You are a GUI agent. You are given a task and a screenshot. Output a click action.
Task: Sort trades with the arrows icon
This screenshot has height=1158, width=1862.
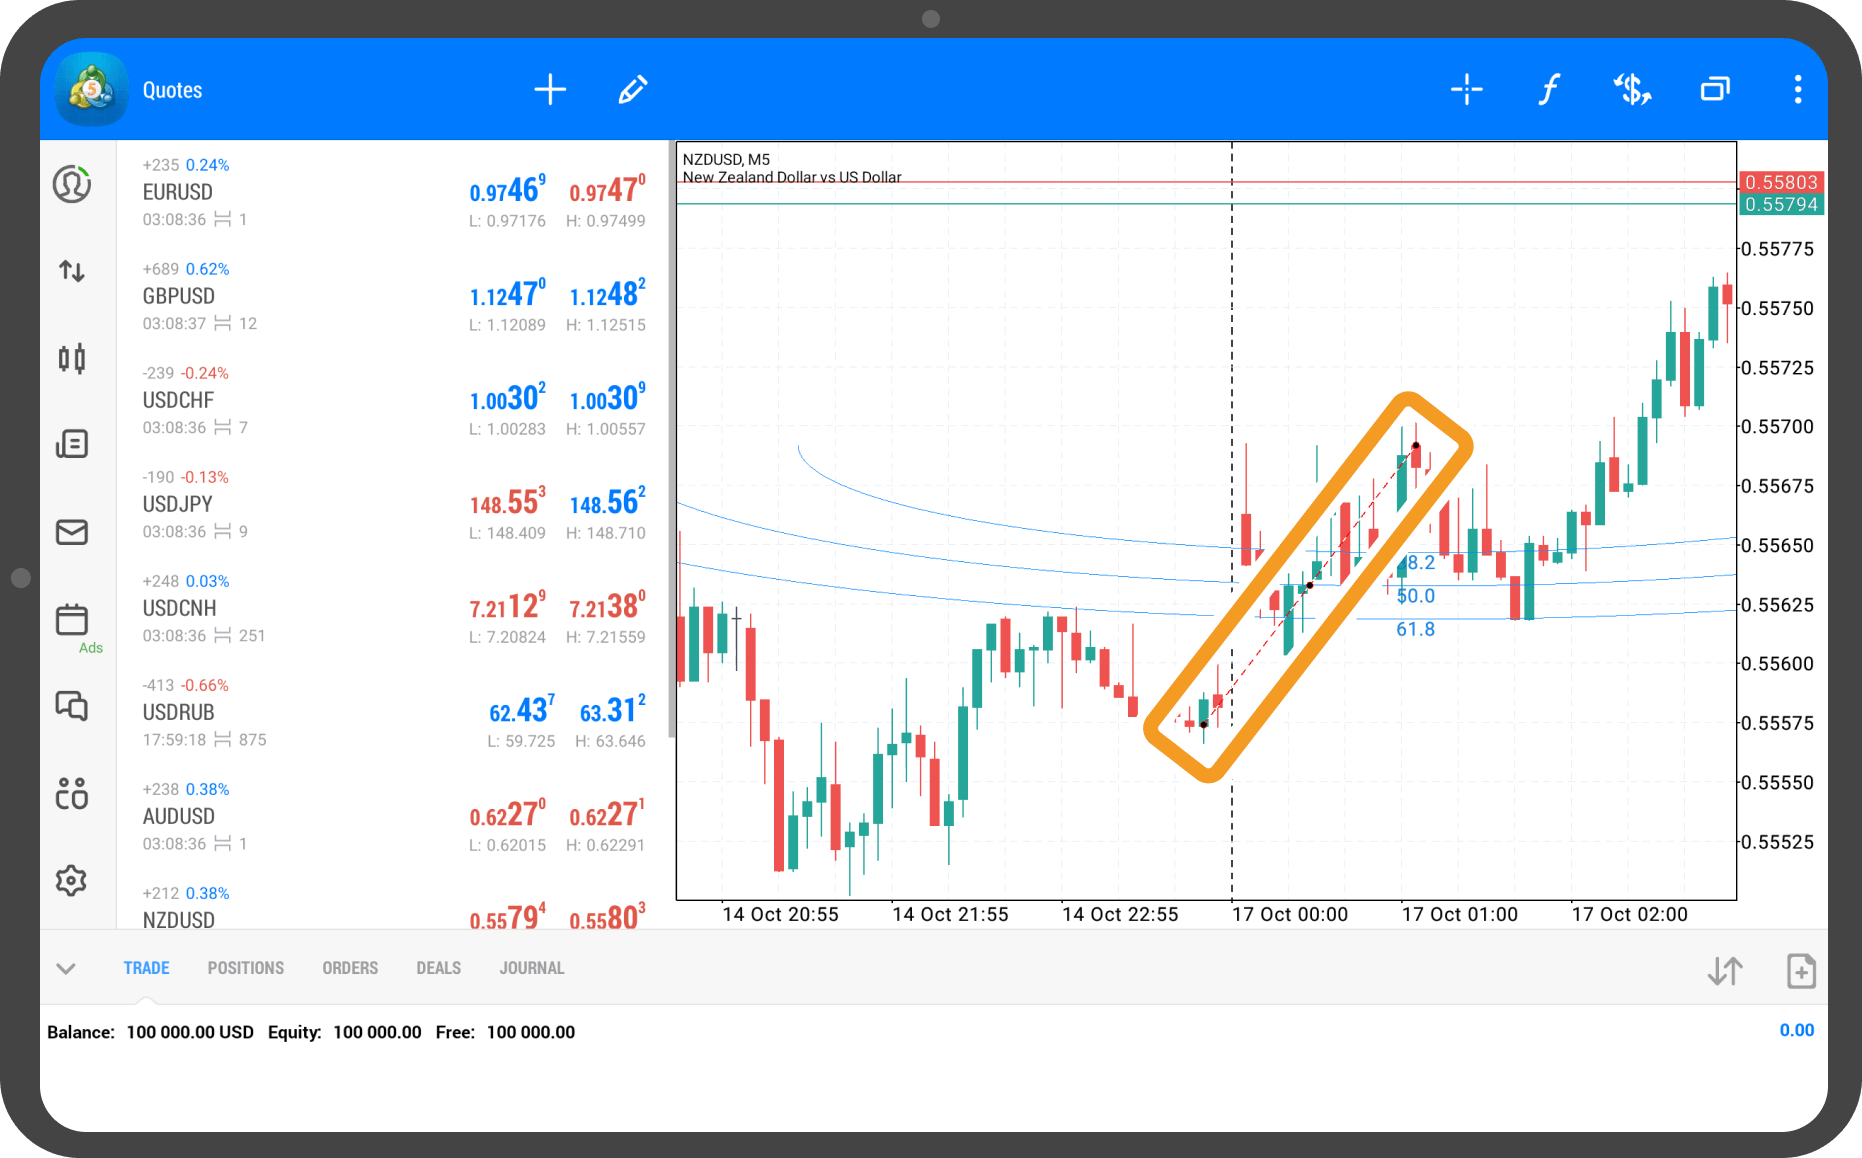click(x=1725, y=971)
